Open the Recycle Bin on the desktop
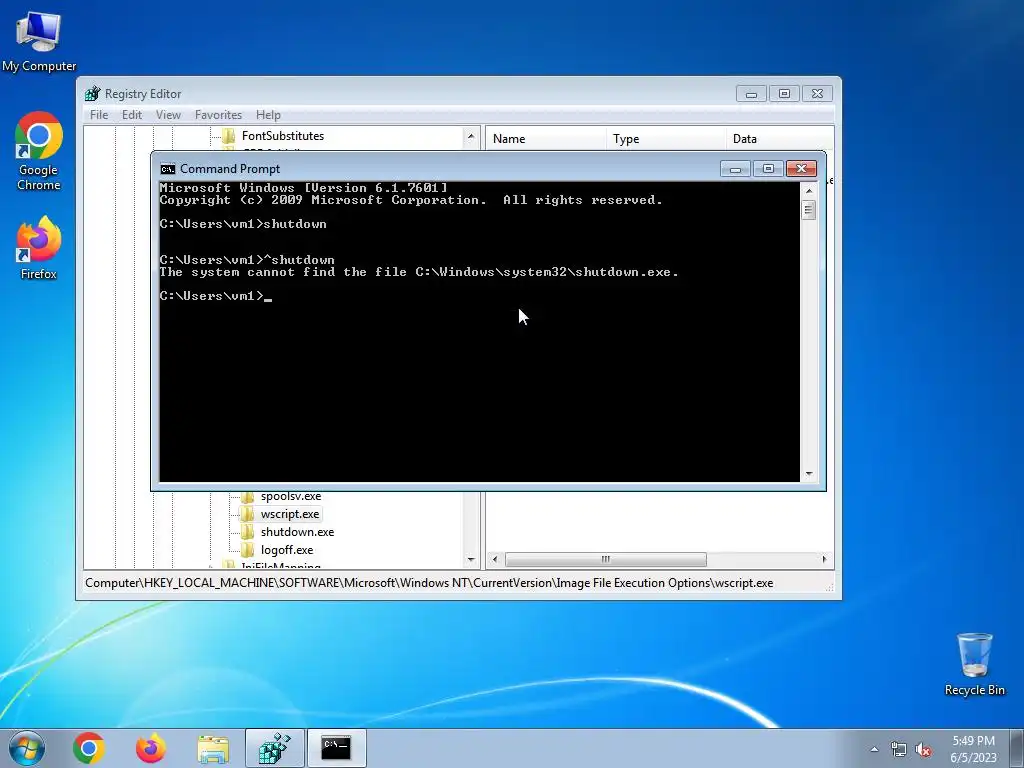 tap(974, 664)
